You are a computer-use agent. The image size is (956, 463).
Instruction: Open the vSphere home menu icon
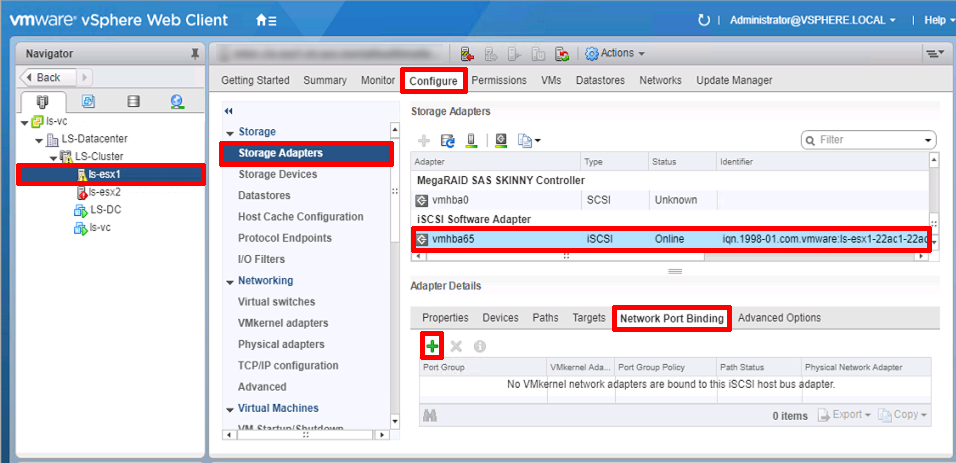266,20
